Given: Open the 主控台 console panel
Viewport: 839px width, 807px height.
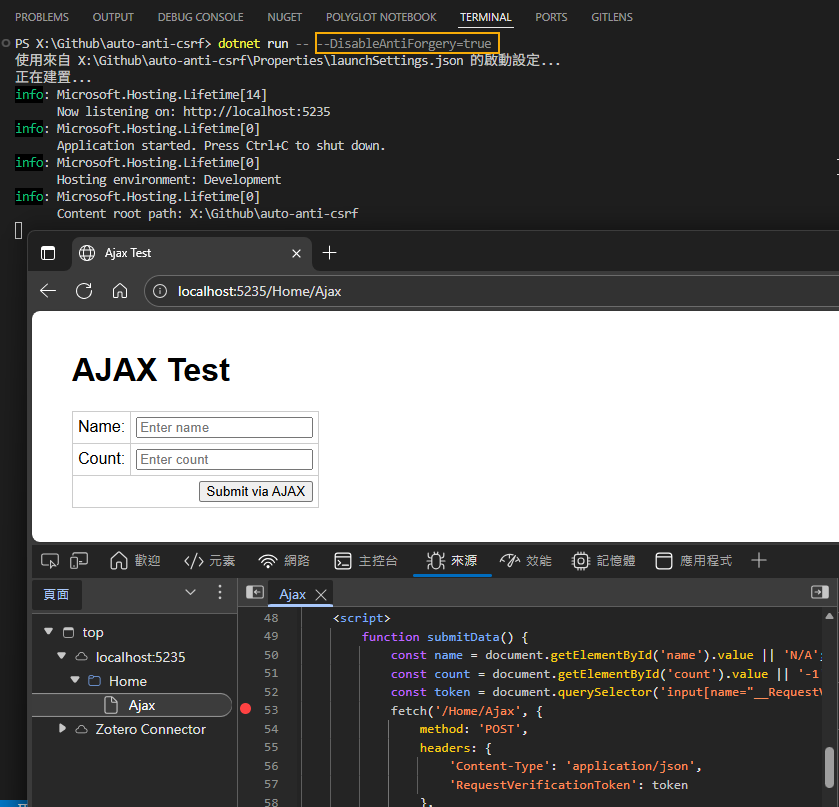Looking at the screenshot, I should [x=366, y=560].
